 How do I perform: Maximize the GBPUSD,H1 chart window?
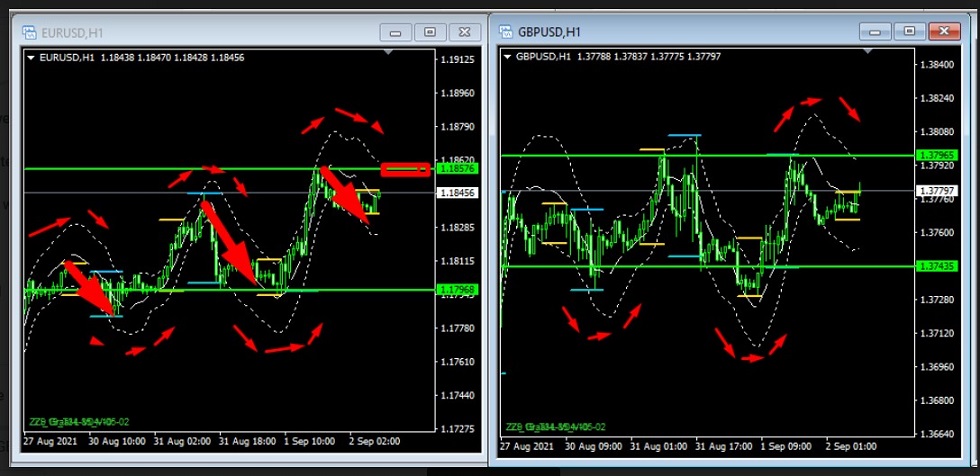pyautogui.click(x=908, y=32)
